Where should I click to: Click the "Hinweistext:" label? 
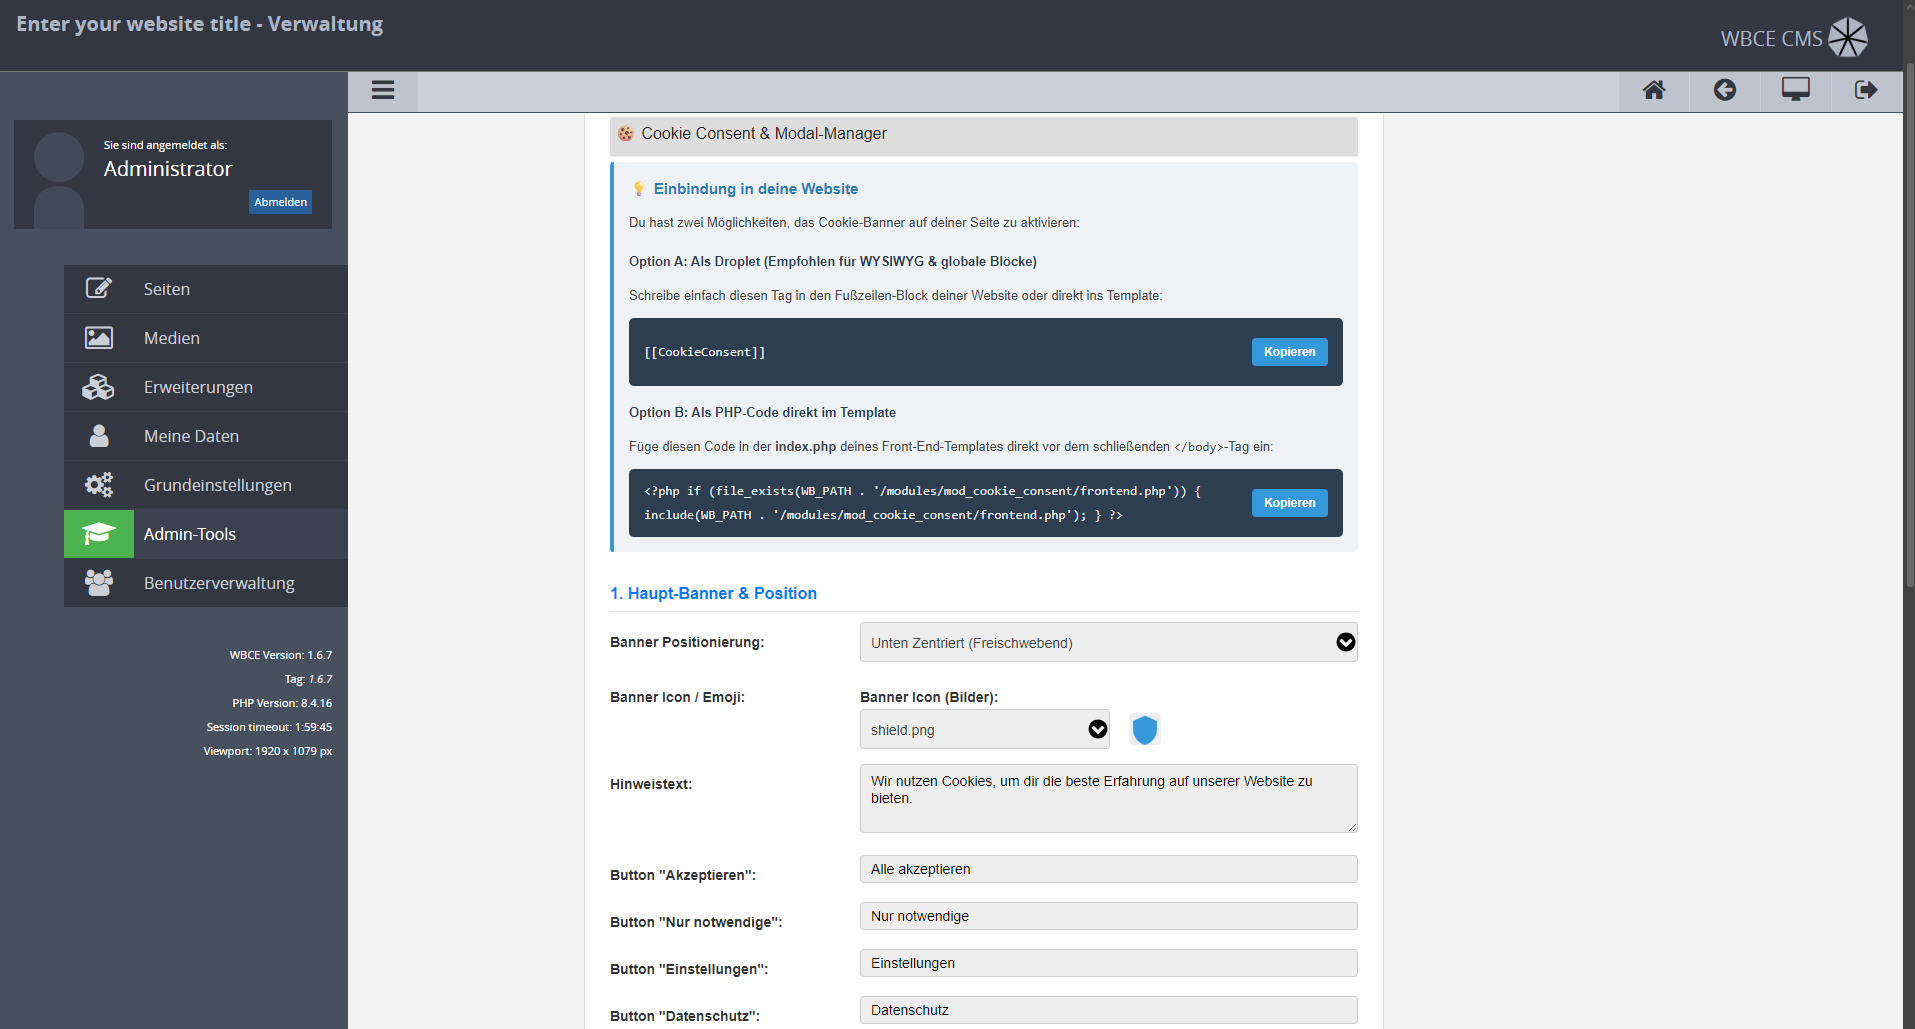(x=651, y=784)
